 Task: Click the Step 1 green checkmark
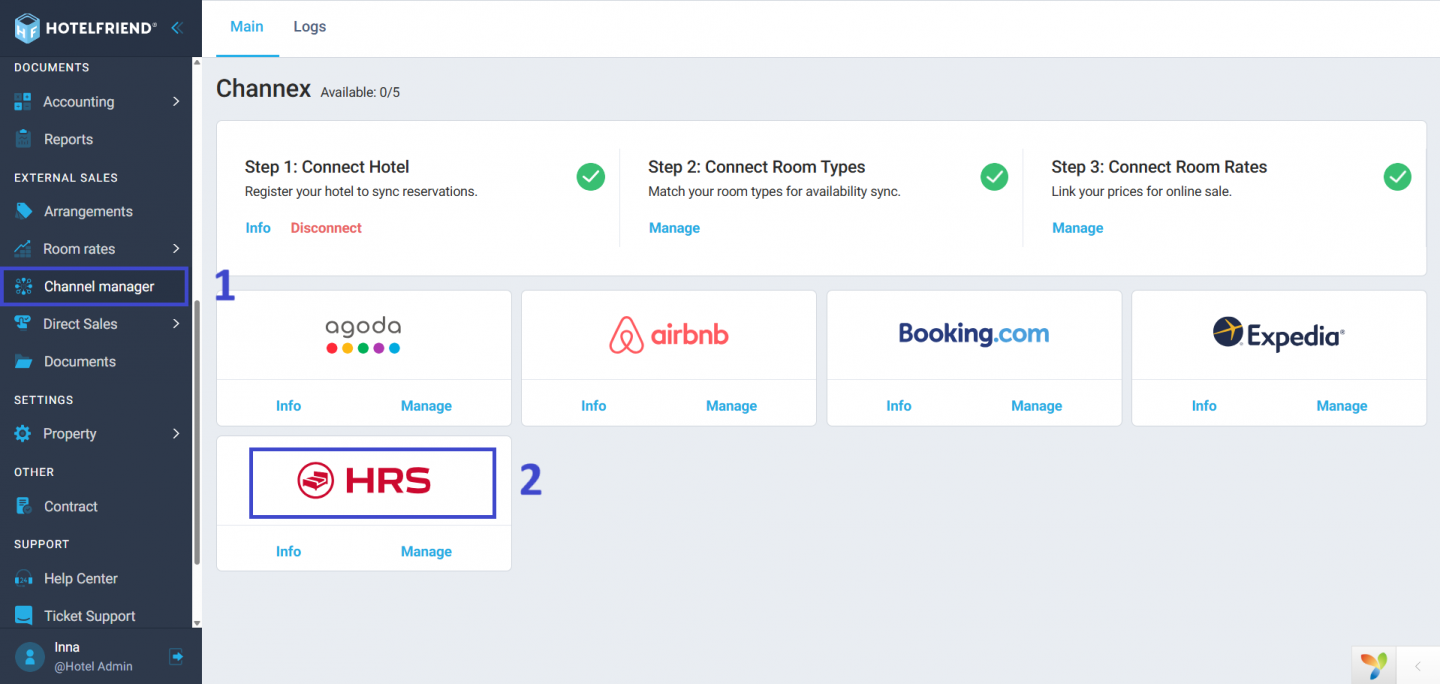pyautogui.click(x=590, y=177)
